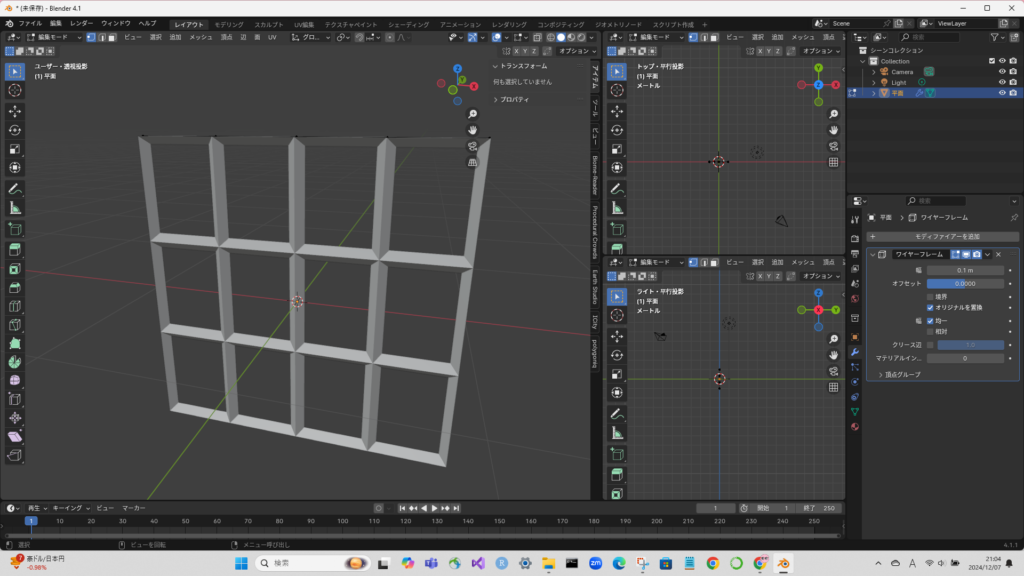Select the Extrude Region tool

(x=15, y=247)
